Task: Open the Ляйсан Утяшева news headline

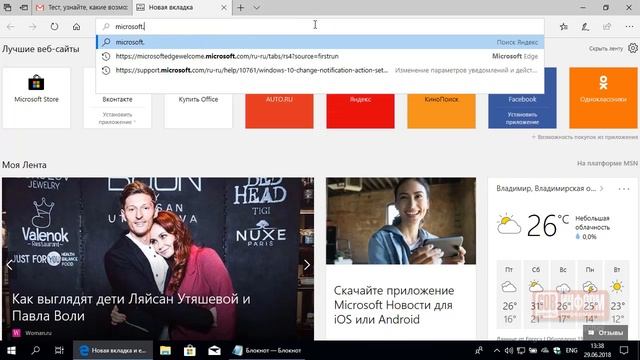Action: coord(131,307)
